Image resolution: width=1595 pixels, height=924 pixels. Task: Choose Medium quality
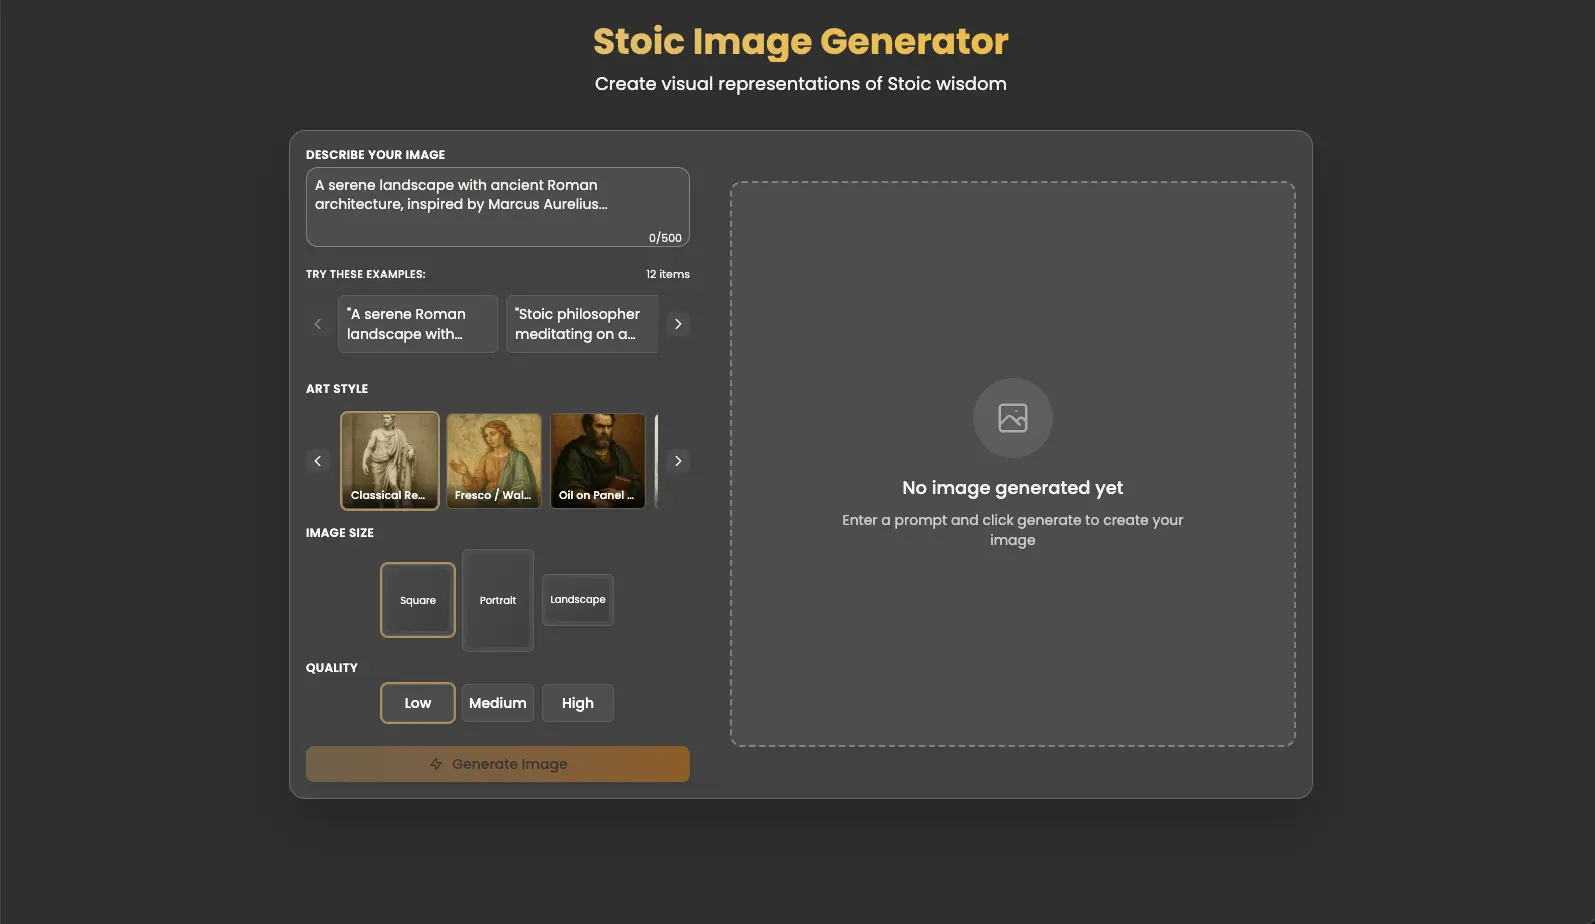(x=498, y=703)
